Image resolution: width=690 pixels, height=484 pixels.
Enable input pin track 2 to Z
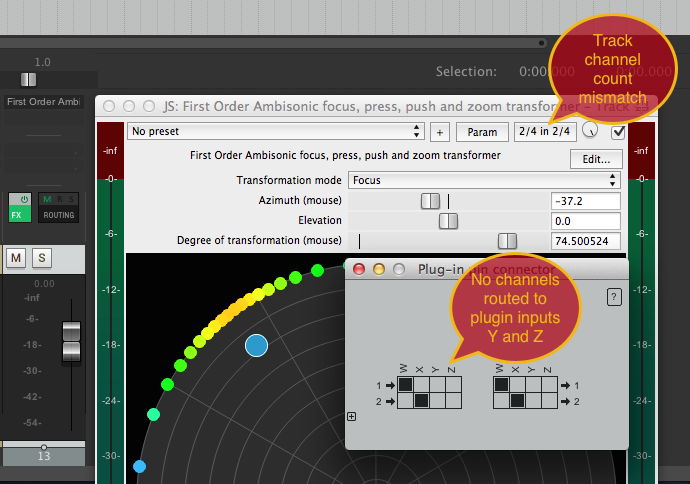coord(453,400)
